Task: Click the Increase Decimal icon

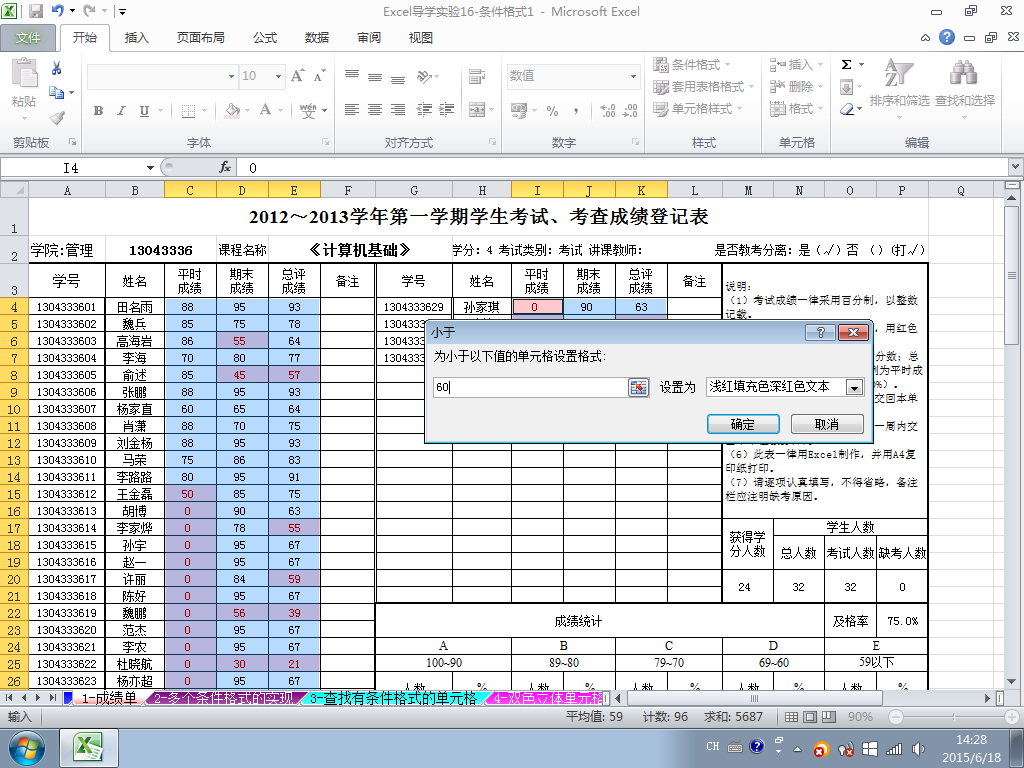Action: coord(607,110)
